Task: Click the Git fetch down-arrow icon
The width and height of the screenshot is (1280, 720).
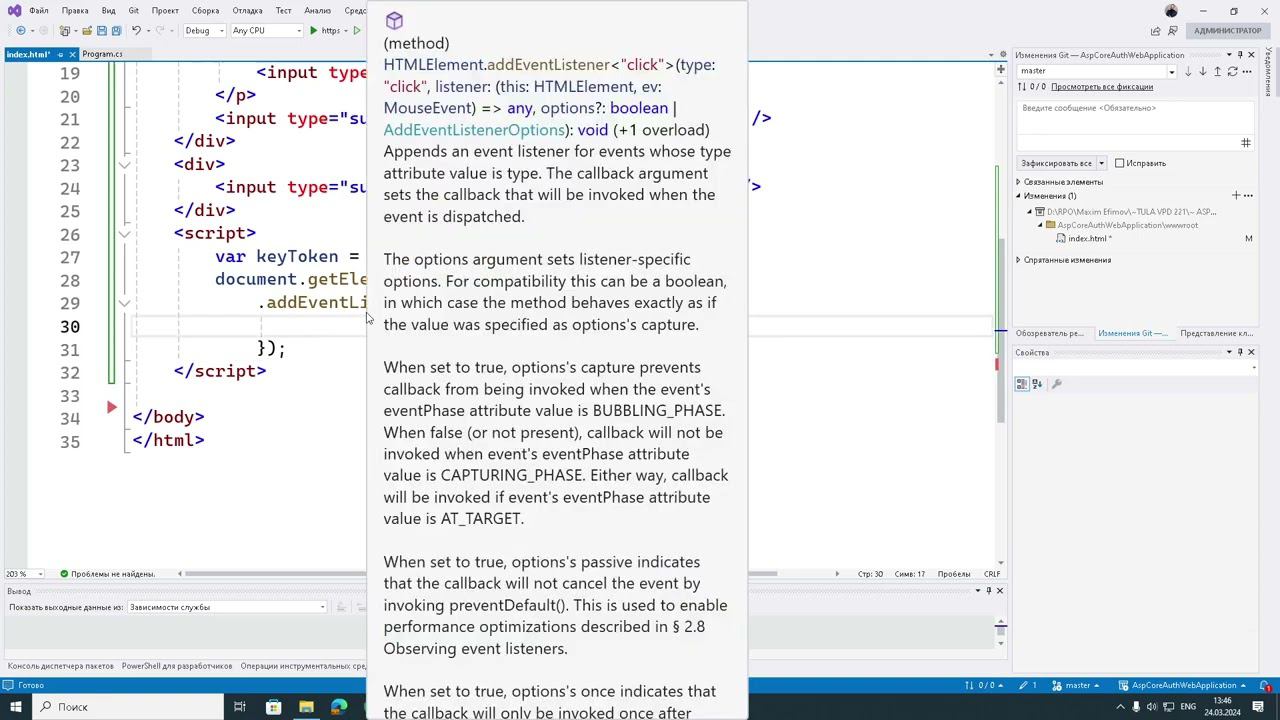Action: (x=1188, y=71)
